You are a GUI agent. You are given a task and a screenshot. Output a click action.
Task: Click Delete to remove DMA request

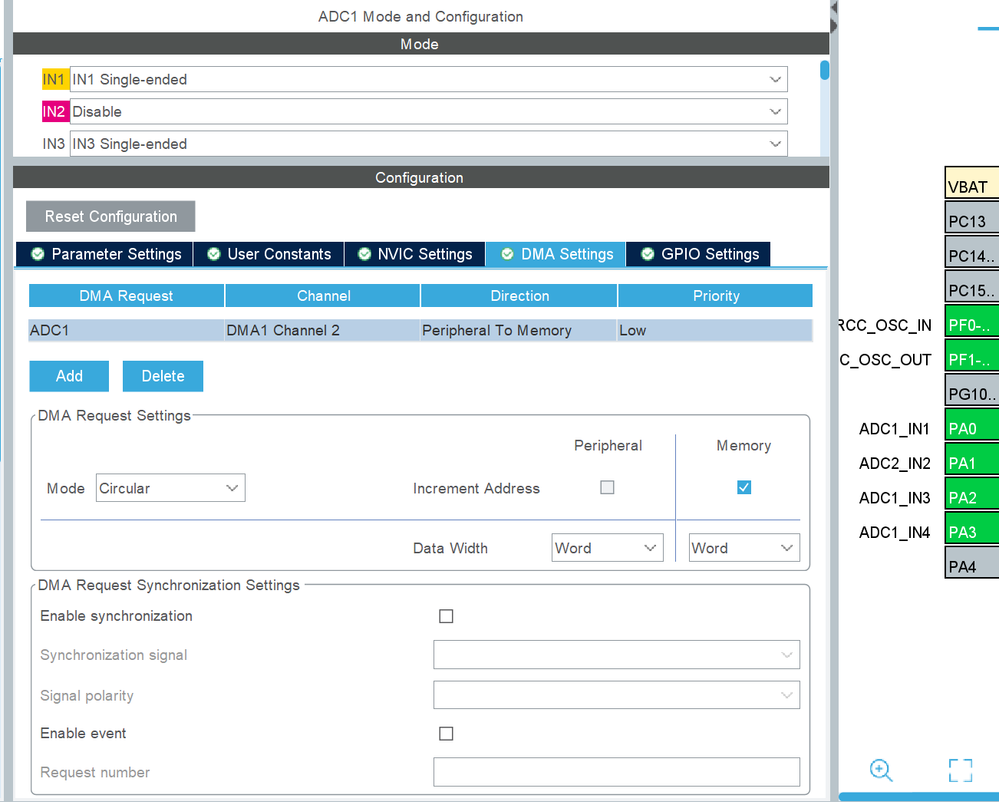coord(163,376)
